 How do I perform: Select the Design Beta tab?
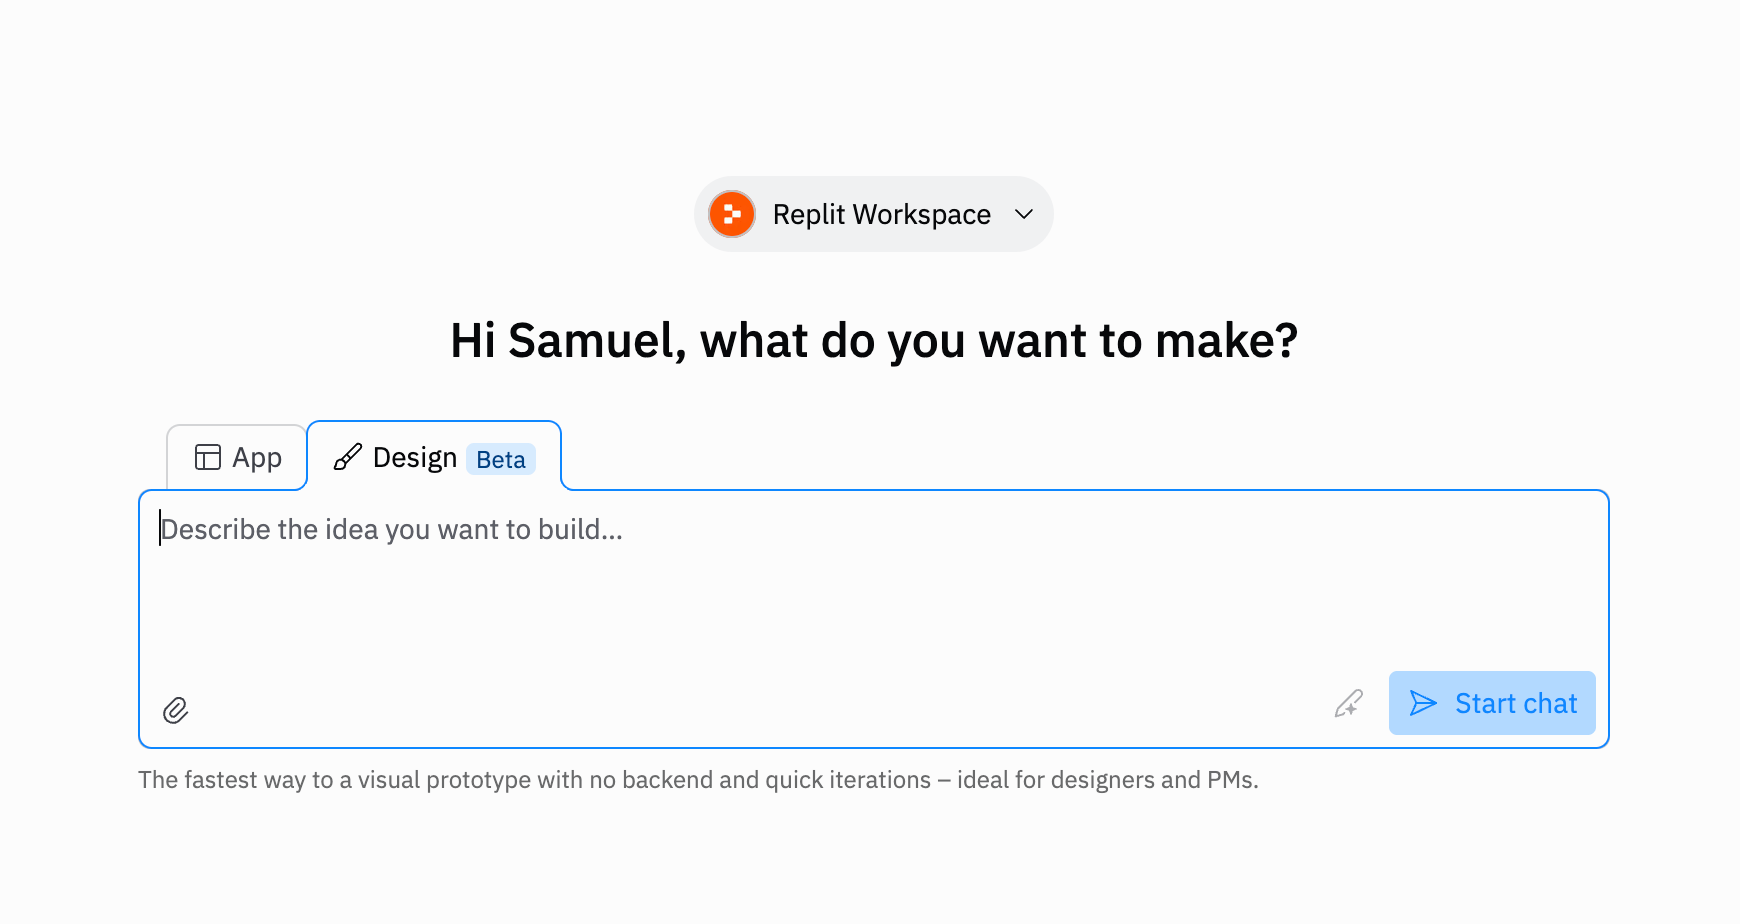414,457
